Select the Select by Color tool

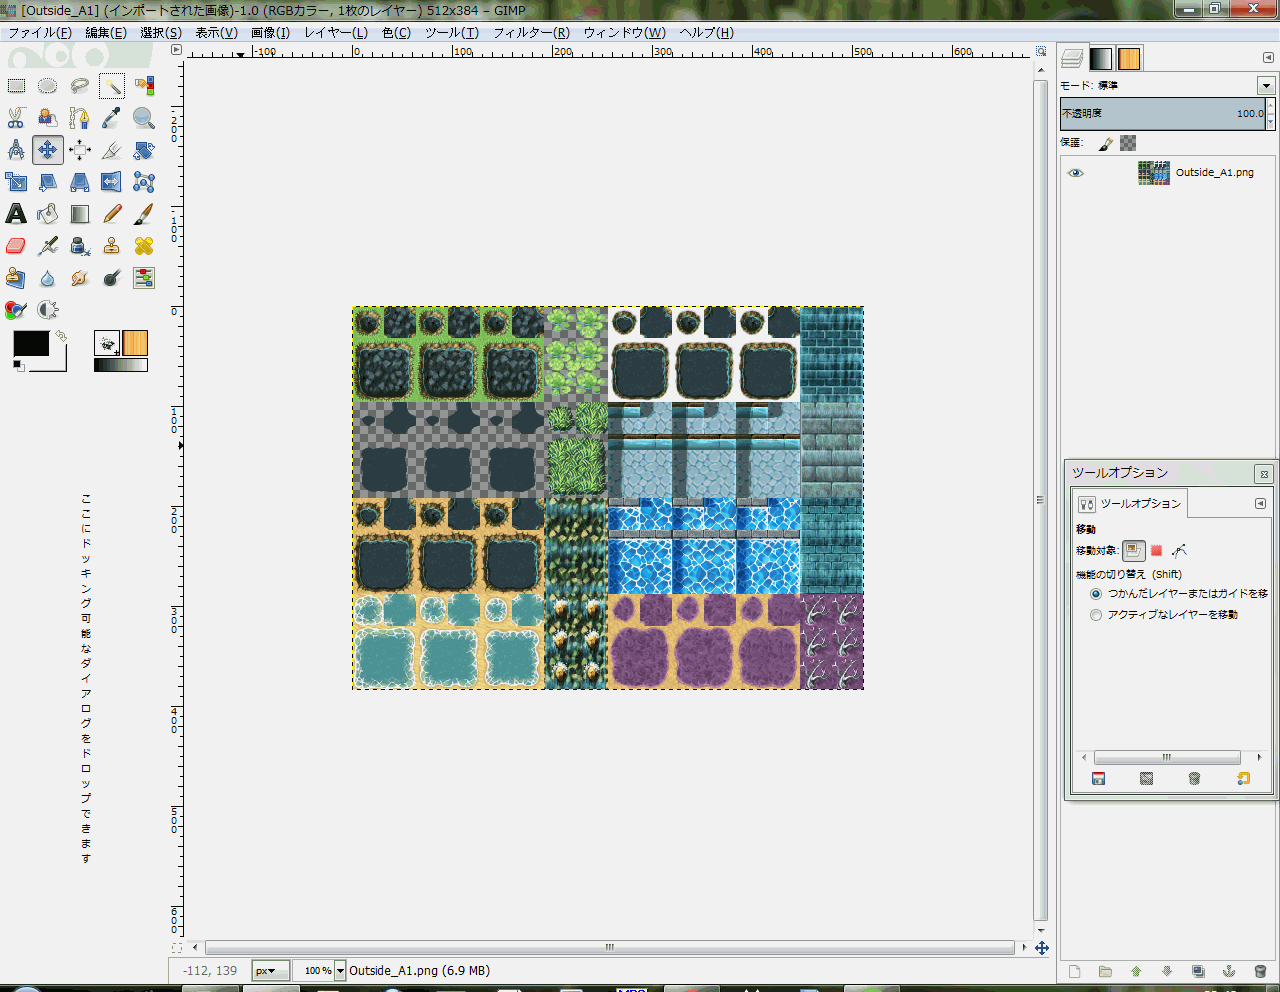click(144, 86)
